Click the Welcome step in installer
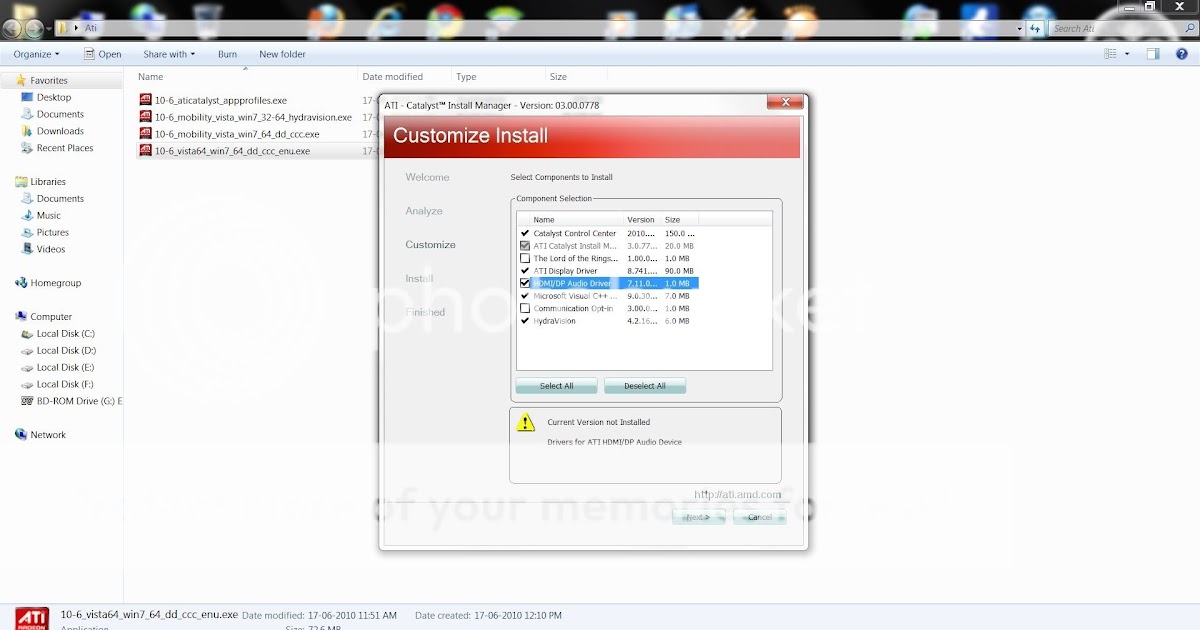Screen dimensions: 1200x630 [x=427, y=177]
